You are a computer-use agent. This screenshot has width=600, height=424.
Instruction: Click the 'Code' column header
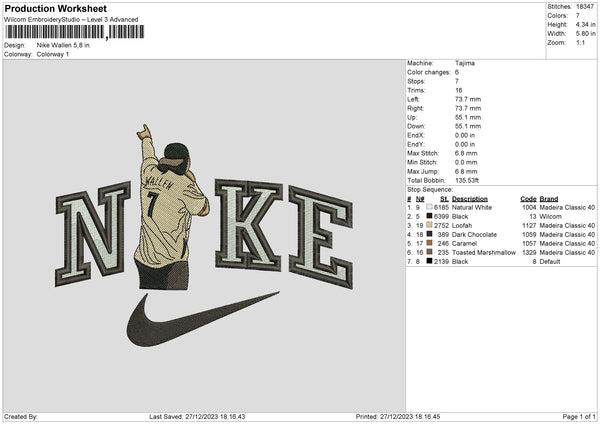[528, 199]
